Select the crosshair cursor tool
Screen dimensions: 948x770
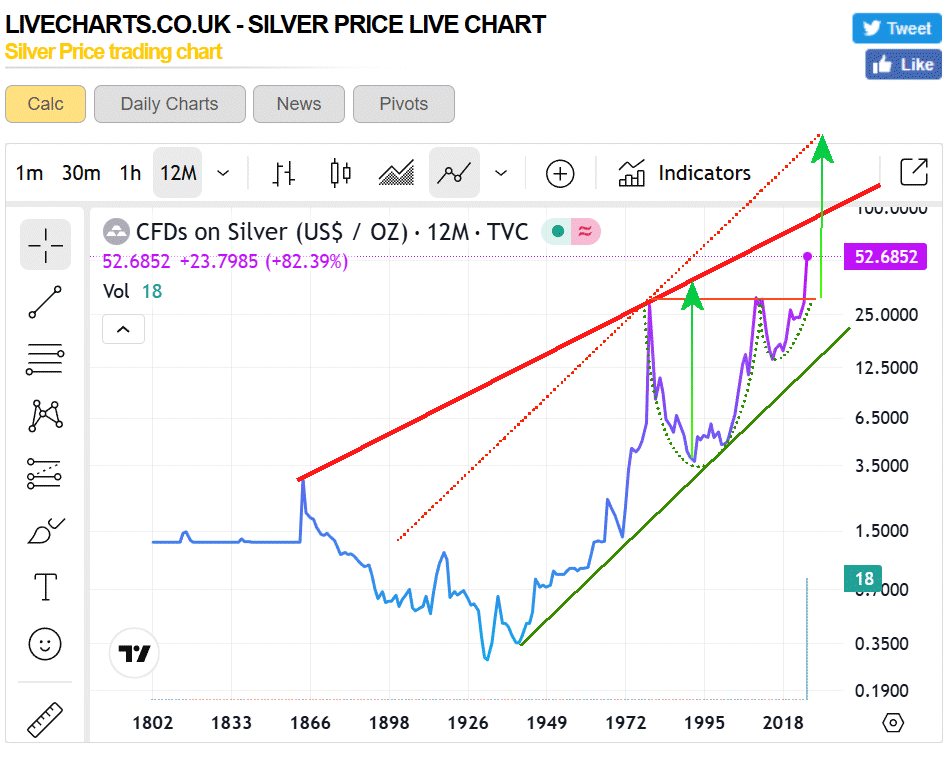(x=45, y=244)
